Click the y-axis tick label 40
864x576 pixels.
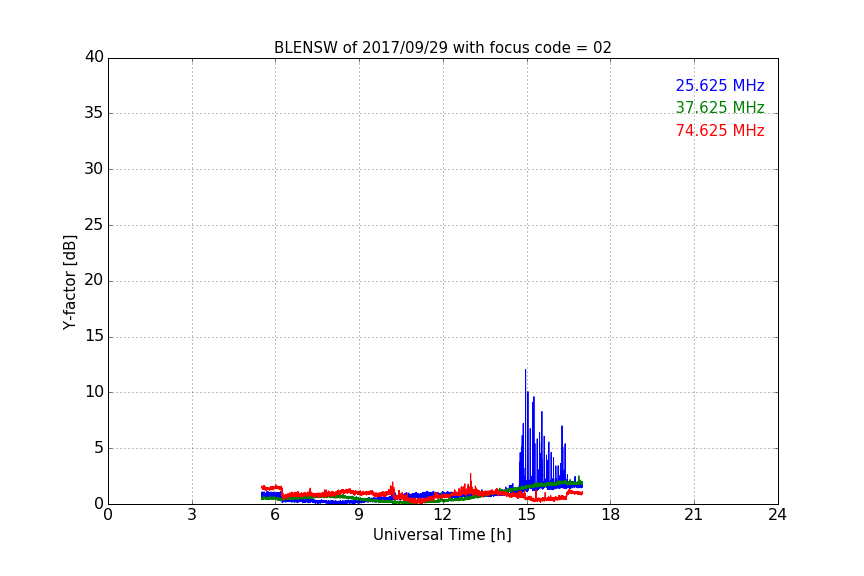(x=94, y=57)
